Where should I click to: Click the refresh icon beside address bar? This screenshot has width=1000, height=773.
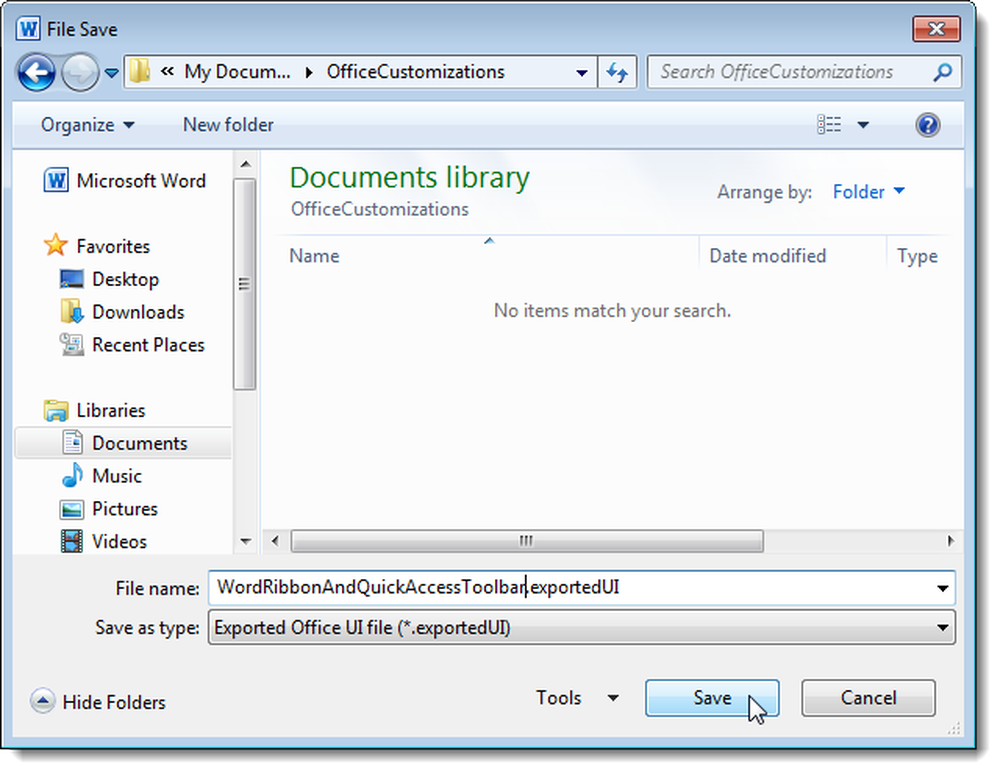617,72
